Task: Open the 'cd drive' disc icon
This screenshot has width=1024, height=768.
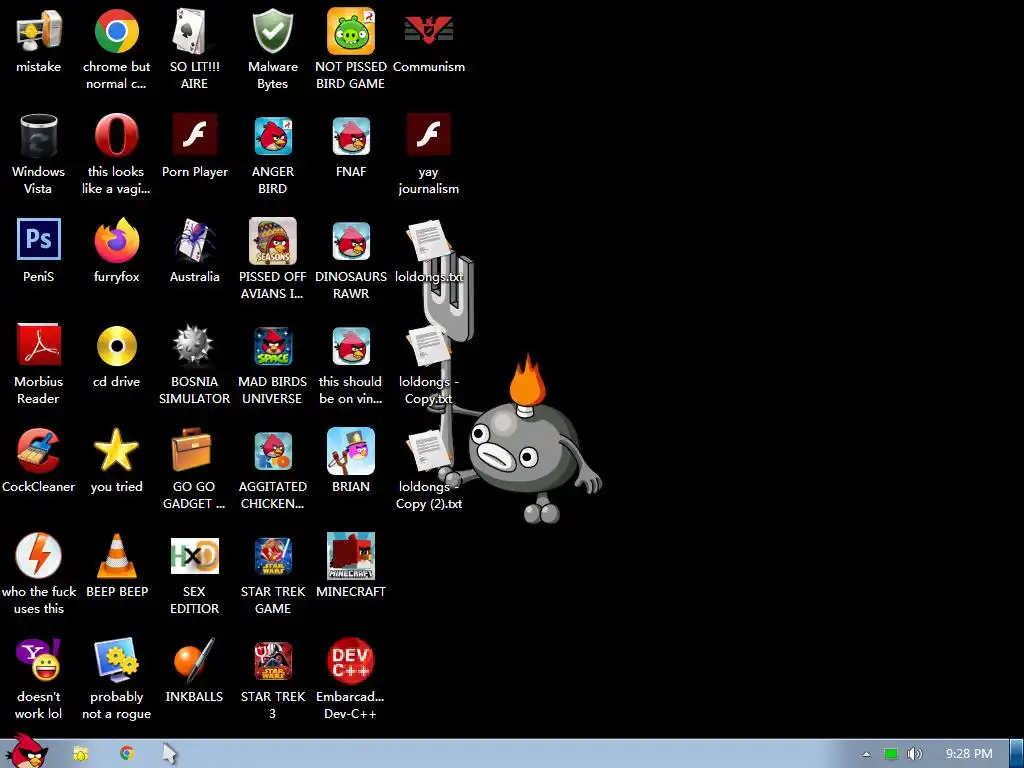Action: pyautogui.click(x=116, y=345)
